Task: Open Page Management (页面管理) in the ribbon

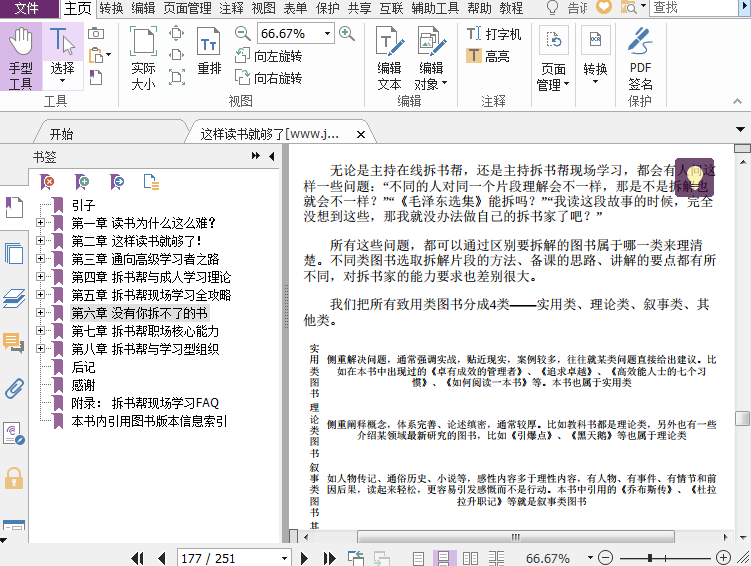Action: (x=553, y=58)
